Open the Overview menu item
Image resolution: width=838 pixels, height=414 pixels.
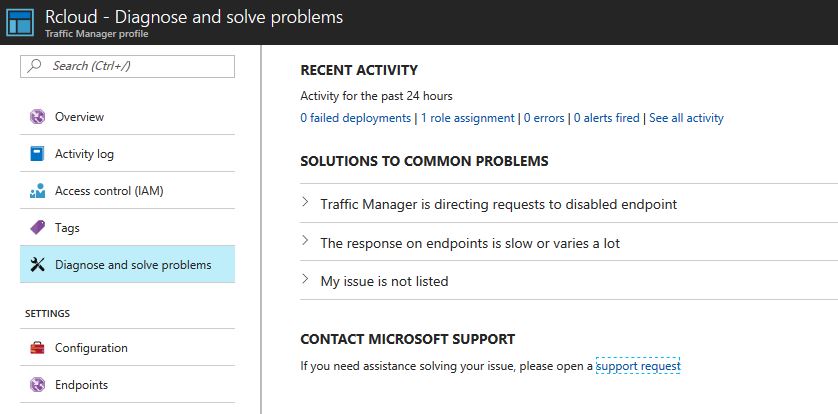(127, 116)
